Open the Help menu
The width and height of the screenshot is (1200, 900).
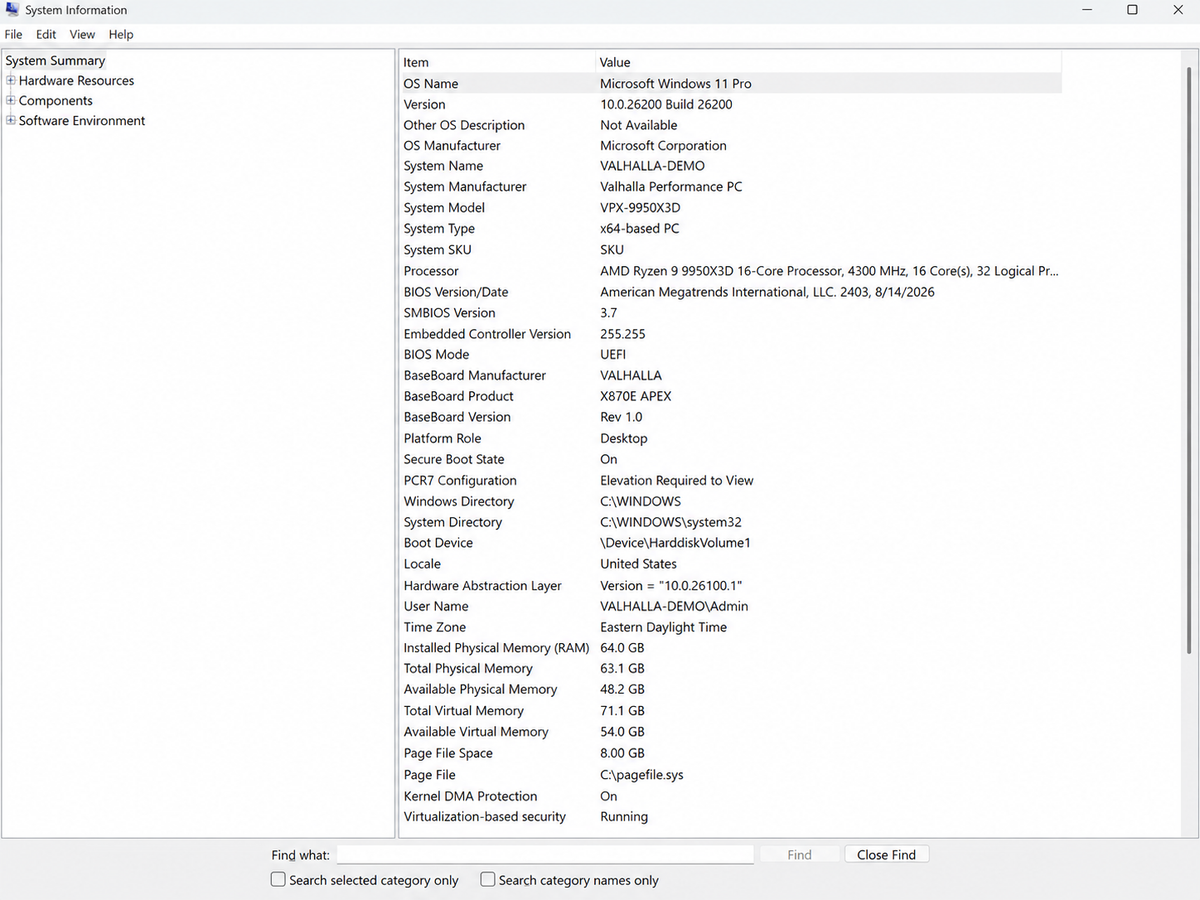(x=121, y=34)
